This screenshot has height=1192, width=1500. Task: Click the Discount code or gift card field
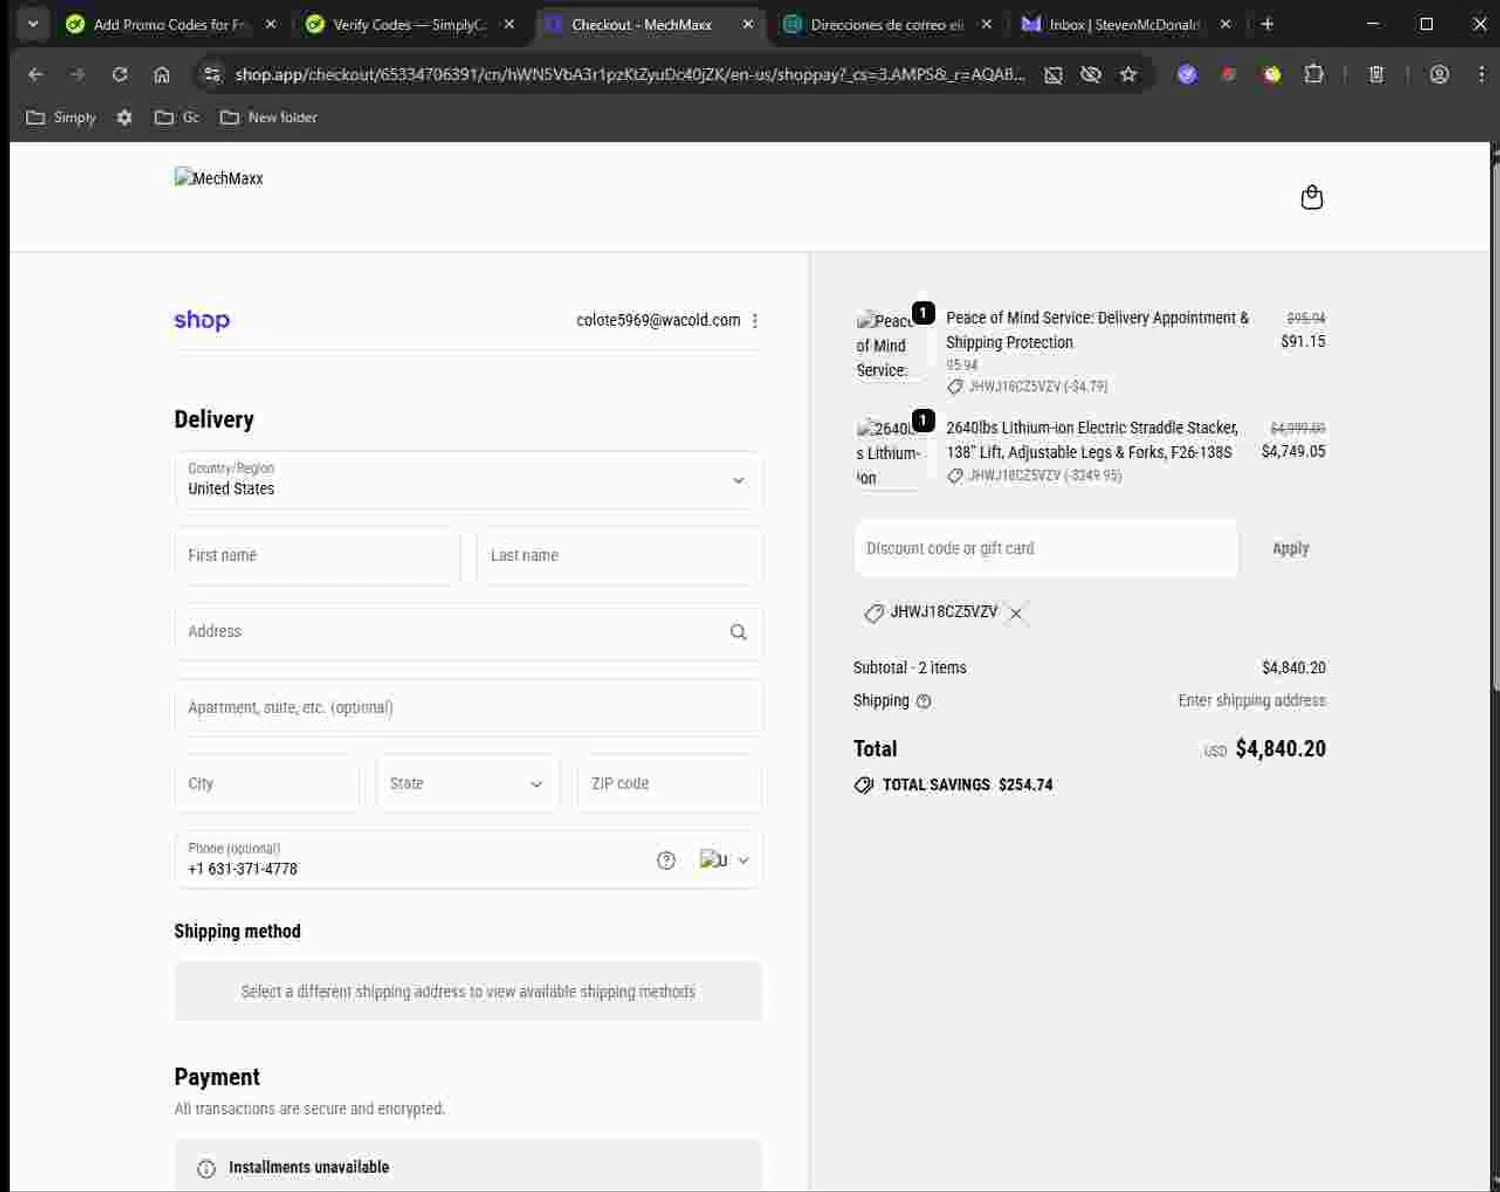coord(1046,548)
